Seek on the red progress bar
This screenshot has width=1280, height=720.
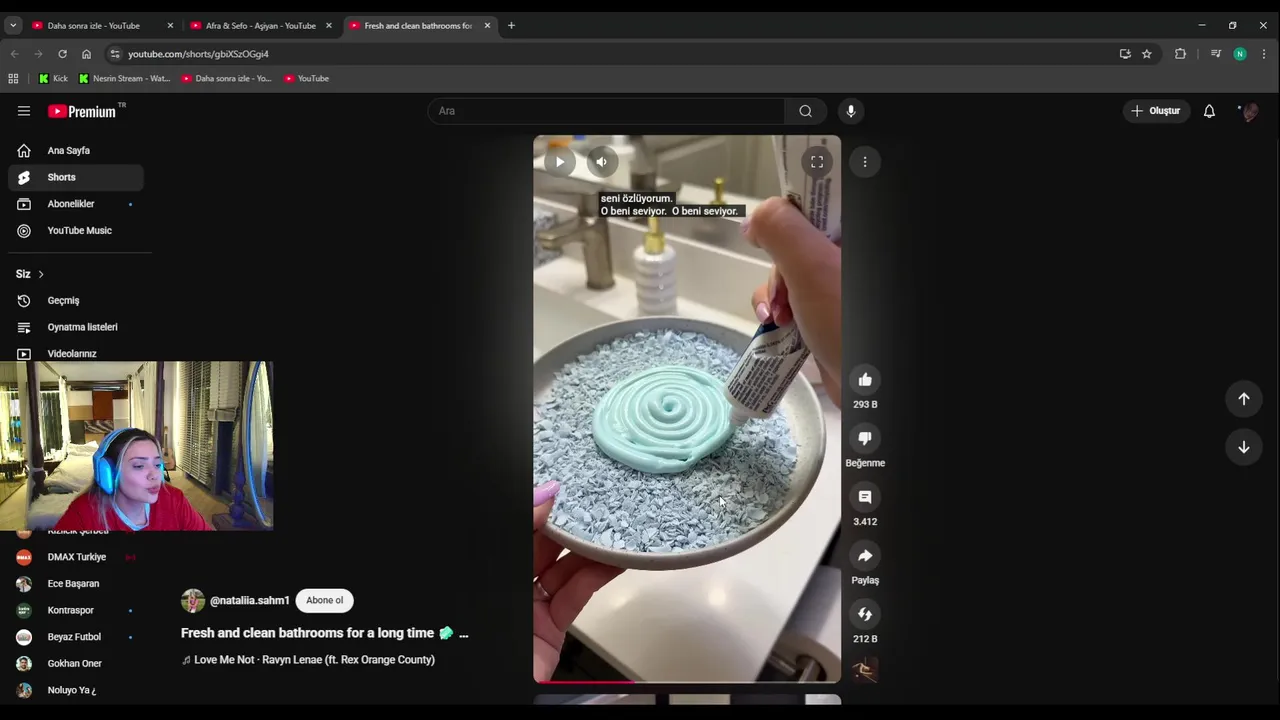[x=687, y=682]
